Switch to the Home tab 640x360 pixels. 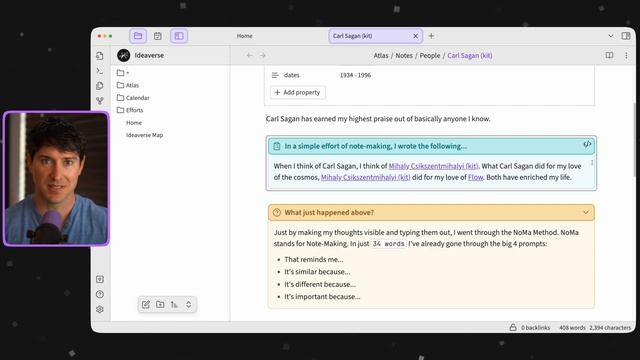pos(244,36)
